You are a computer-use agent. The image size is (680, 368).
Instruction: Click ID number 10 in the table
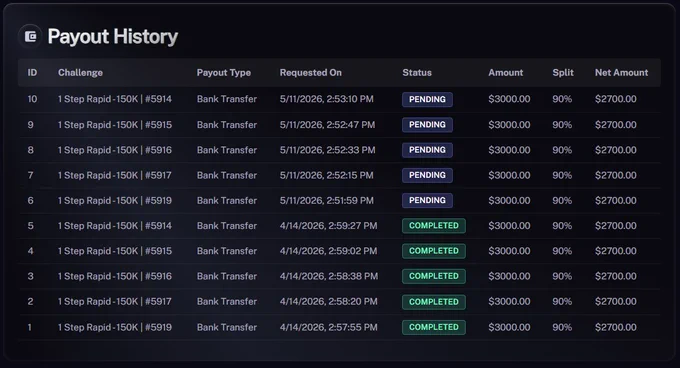pyautogui.click(x=33, y=99)
